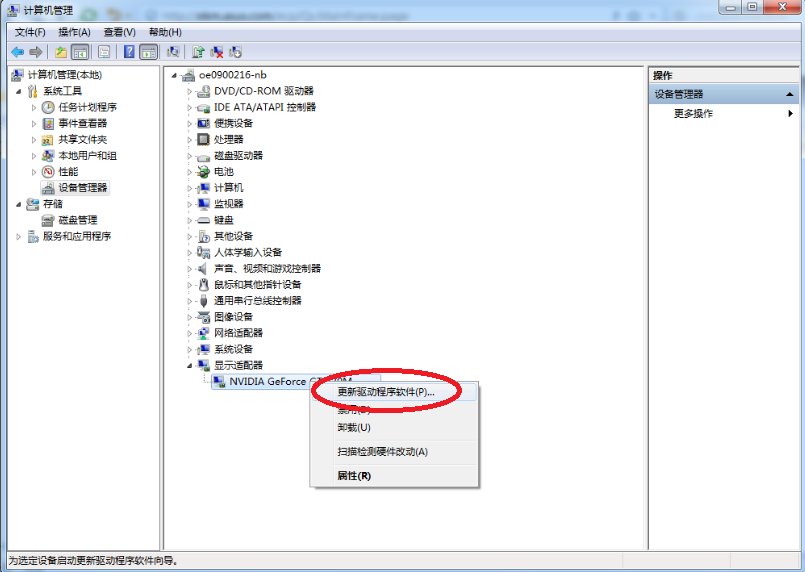
Task: Expand the IDE ATA/ATAPI 控制器 node
Action: pyautogui.click(x=189, y=107)
